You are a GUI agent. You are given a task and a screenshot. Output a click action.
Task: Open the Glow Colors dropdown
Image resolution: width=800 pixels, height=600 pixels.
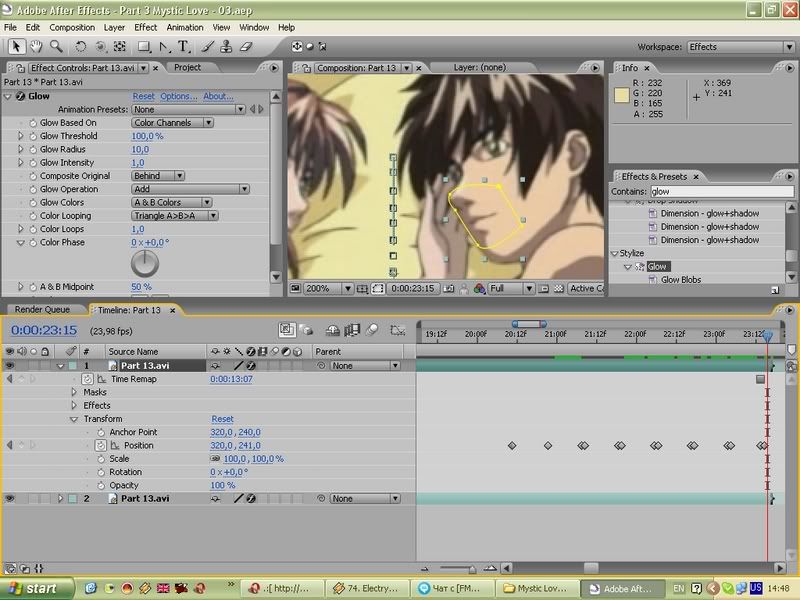click(171, 203)
